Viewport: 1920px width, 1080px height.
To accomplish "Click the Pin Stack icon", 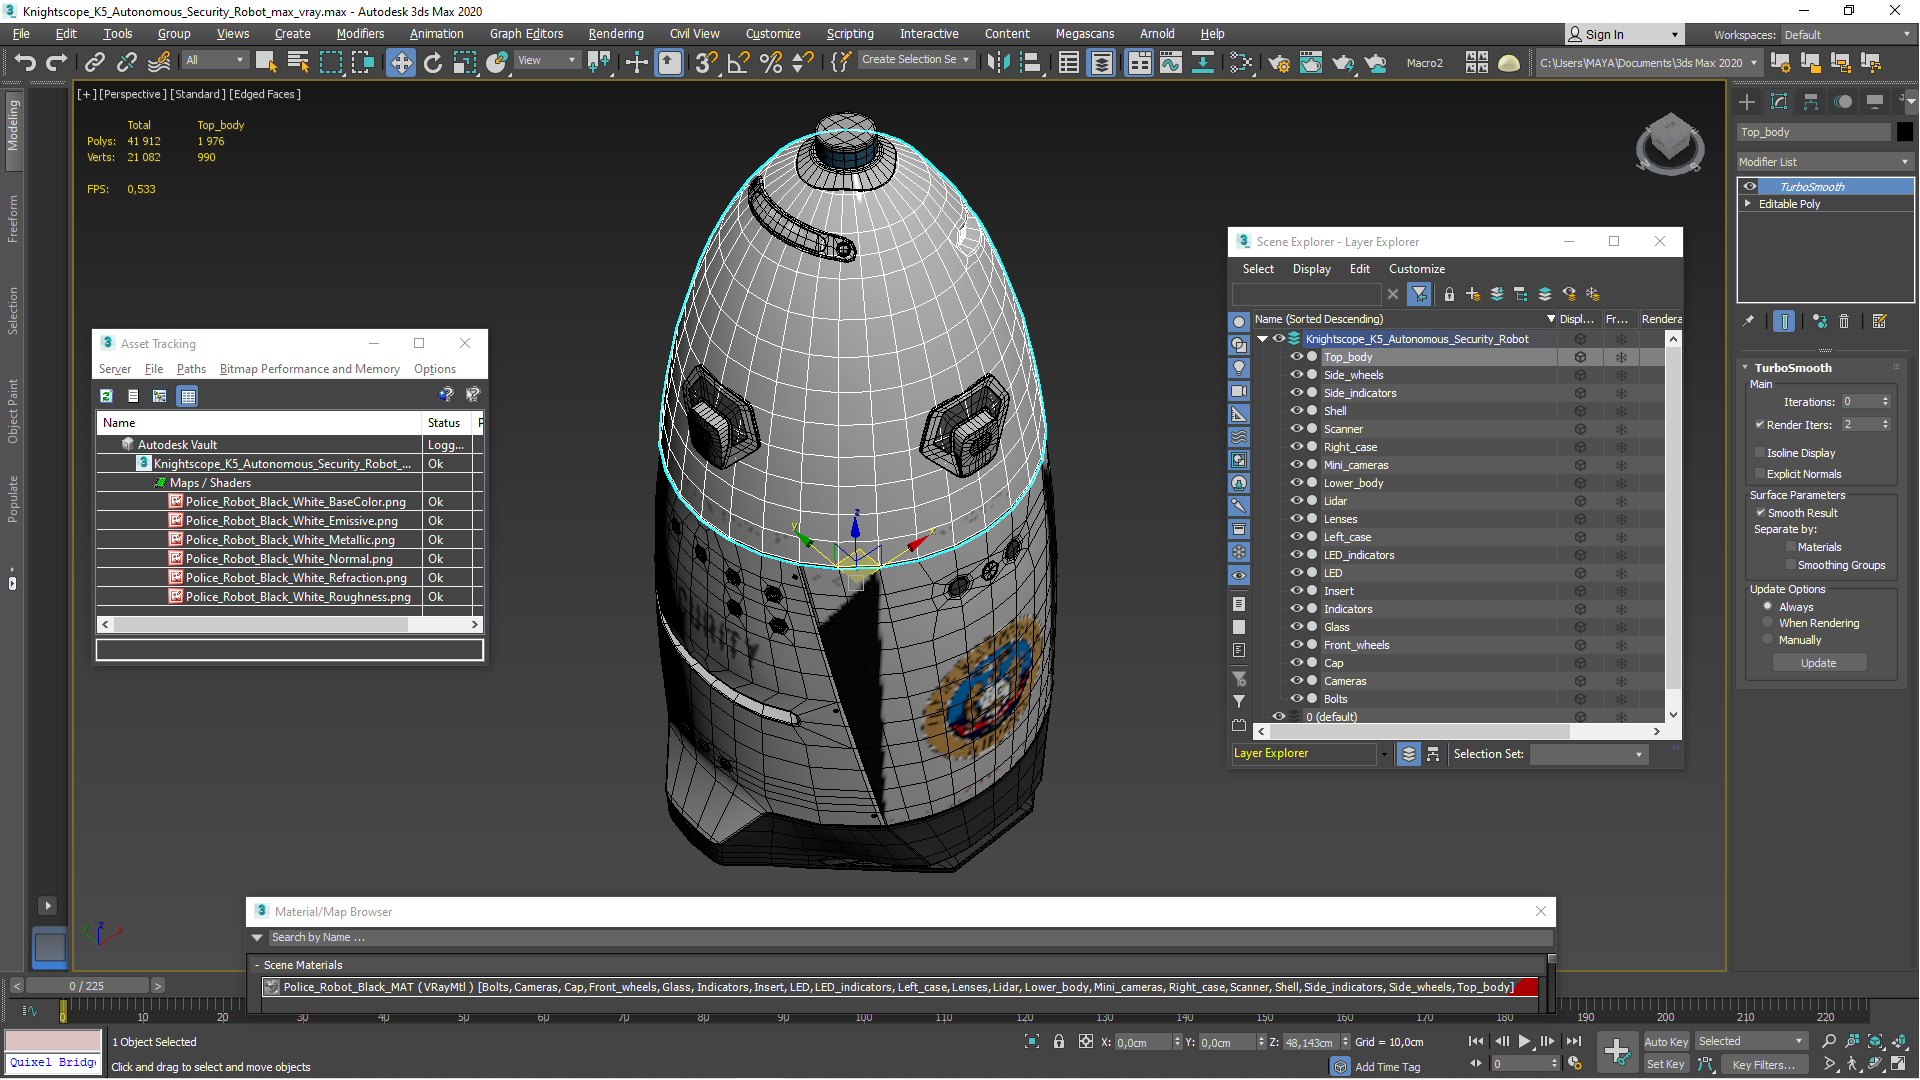I will point(1748,321).
